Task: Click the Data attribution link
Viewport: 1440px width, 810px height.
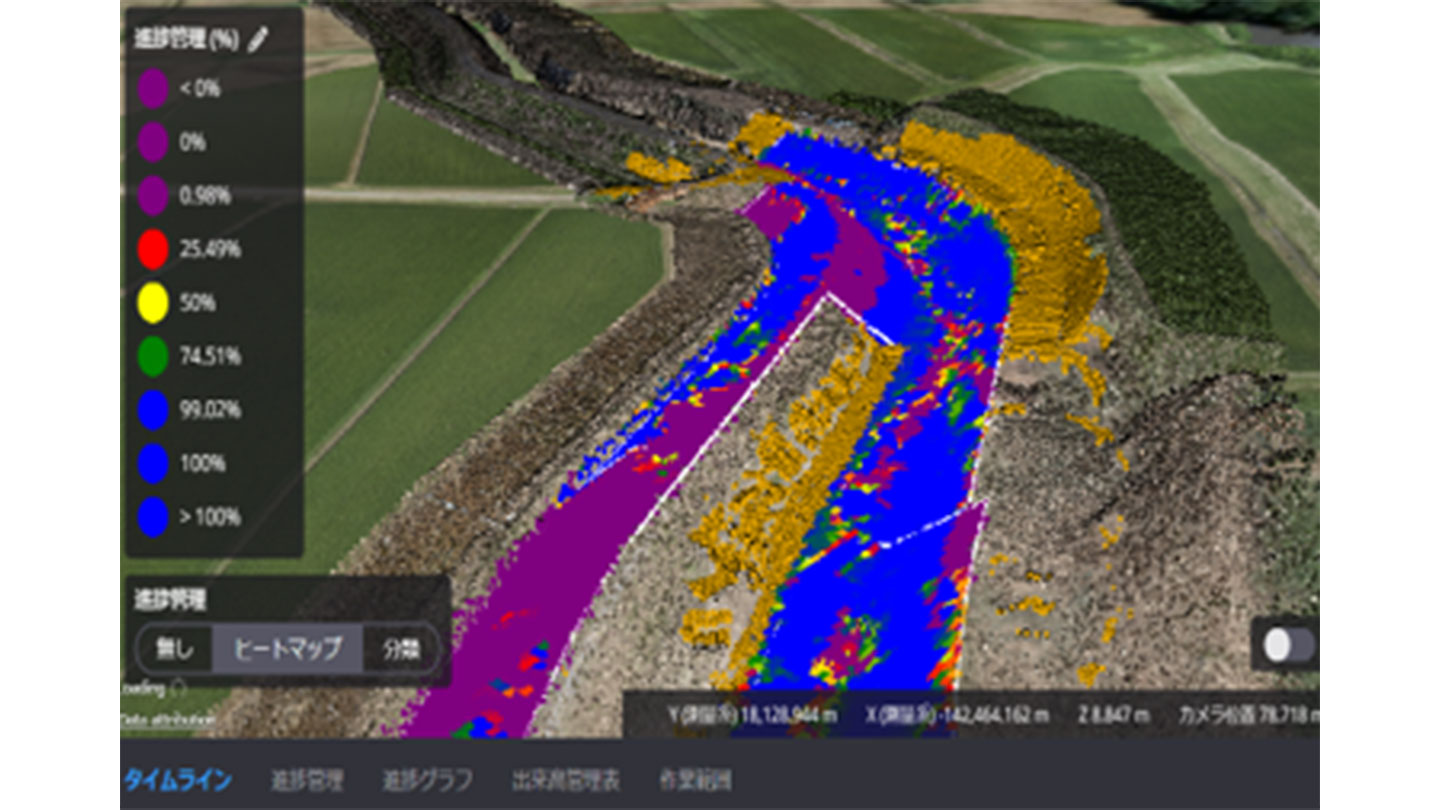Action: click(167, 719)
